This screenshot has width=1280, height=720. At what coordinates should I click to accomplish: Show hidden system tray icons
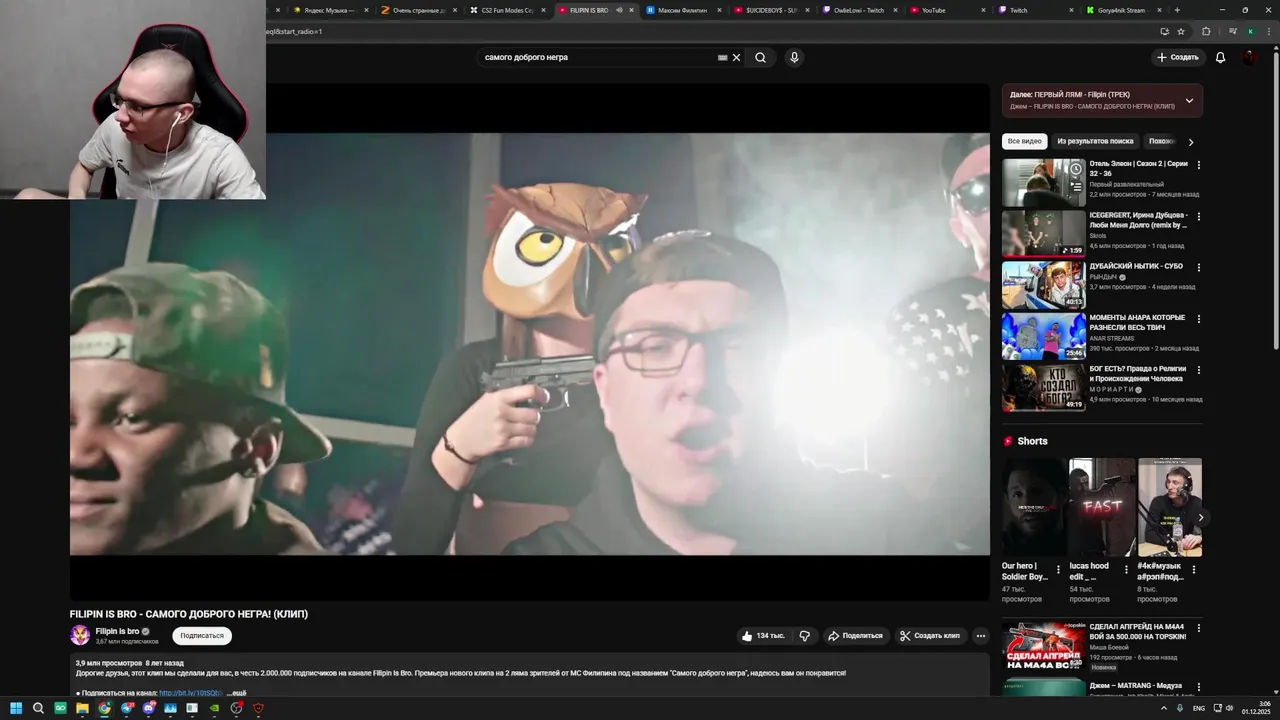coord(1163,708)
